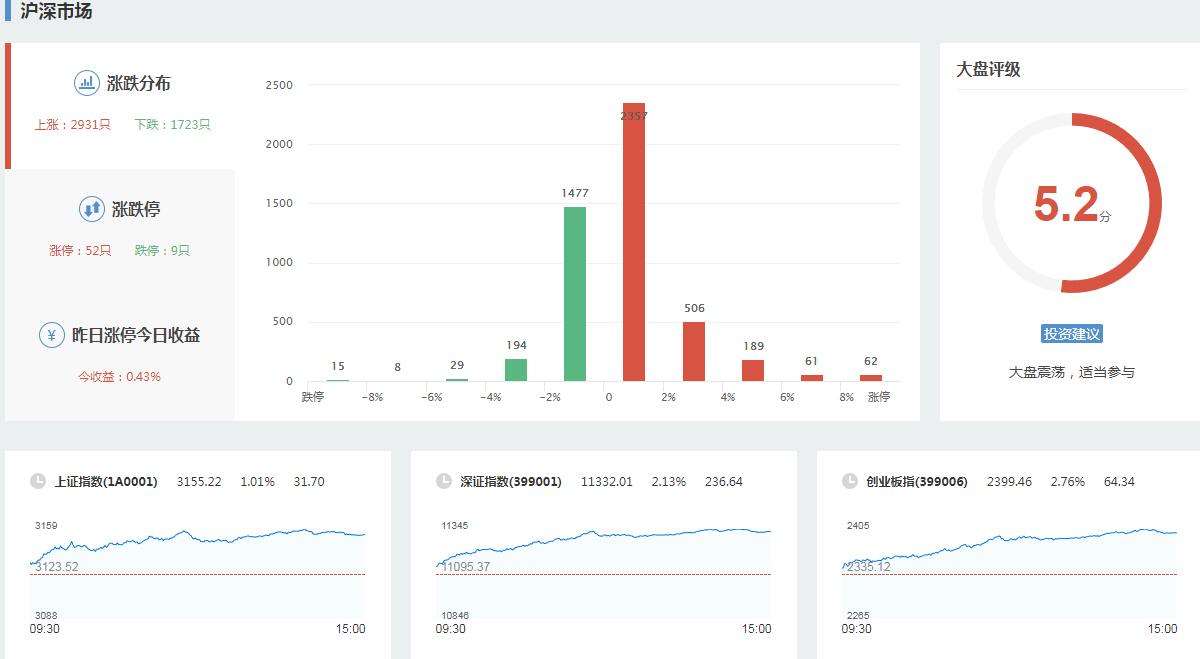Click the 上证指数 intraday line chart
This screenshot has height=659, width=1200.
pyautogui.click(x=198, y=570)
